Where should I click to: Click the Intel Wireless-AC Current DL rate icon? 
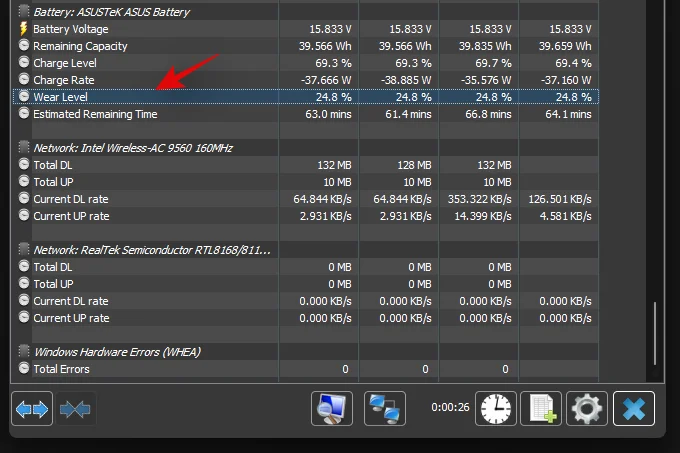[x=24, y=198]
